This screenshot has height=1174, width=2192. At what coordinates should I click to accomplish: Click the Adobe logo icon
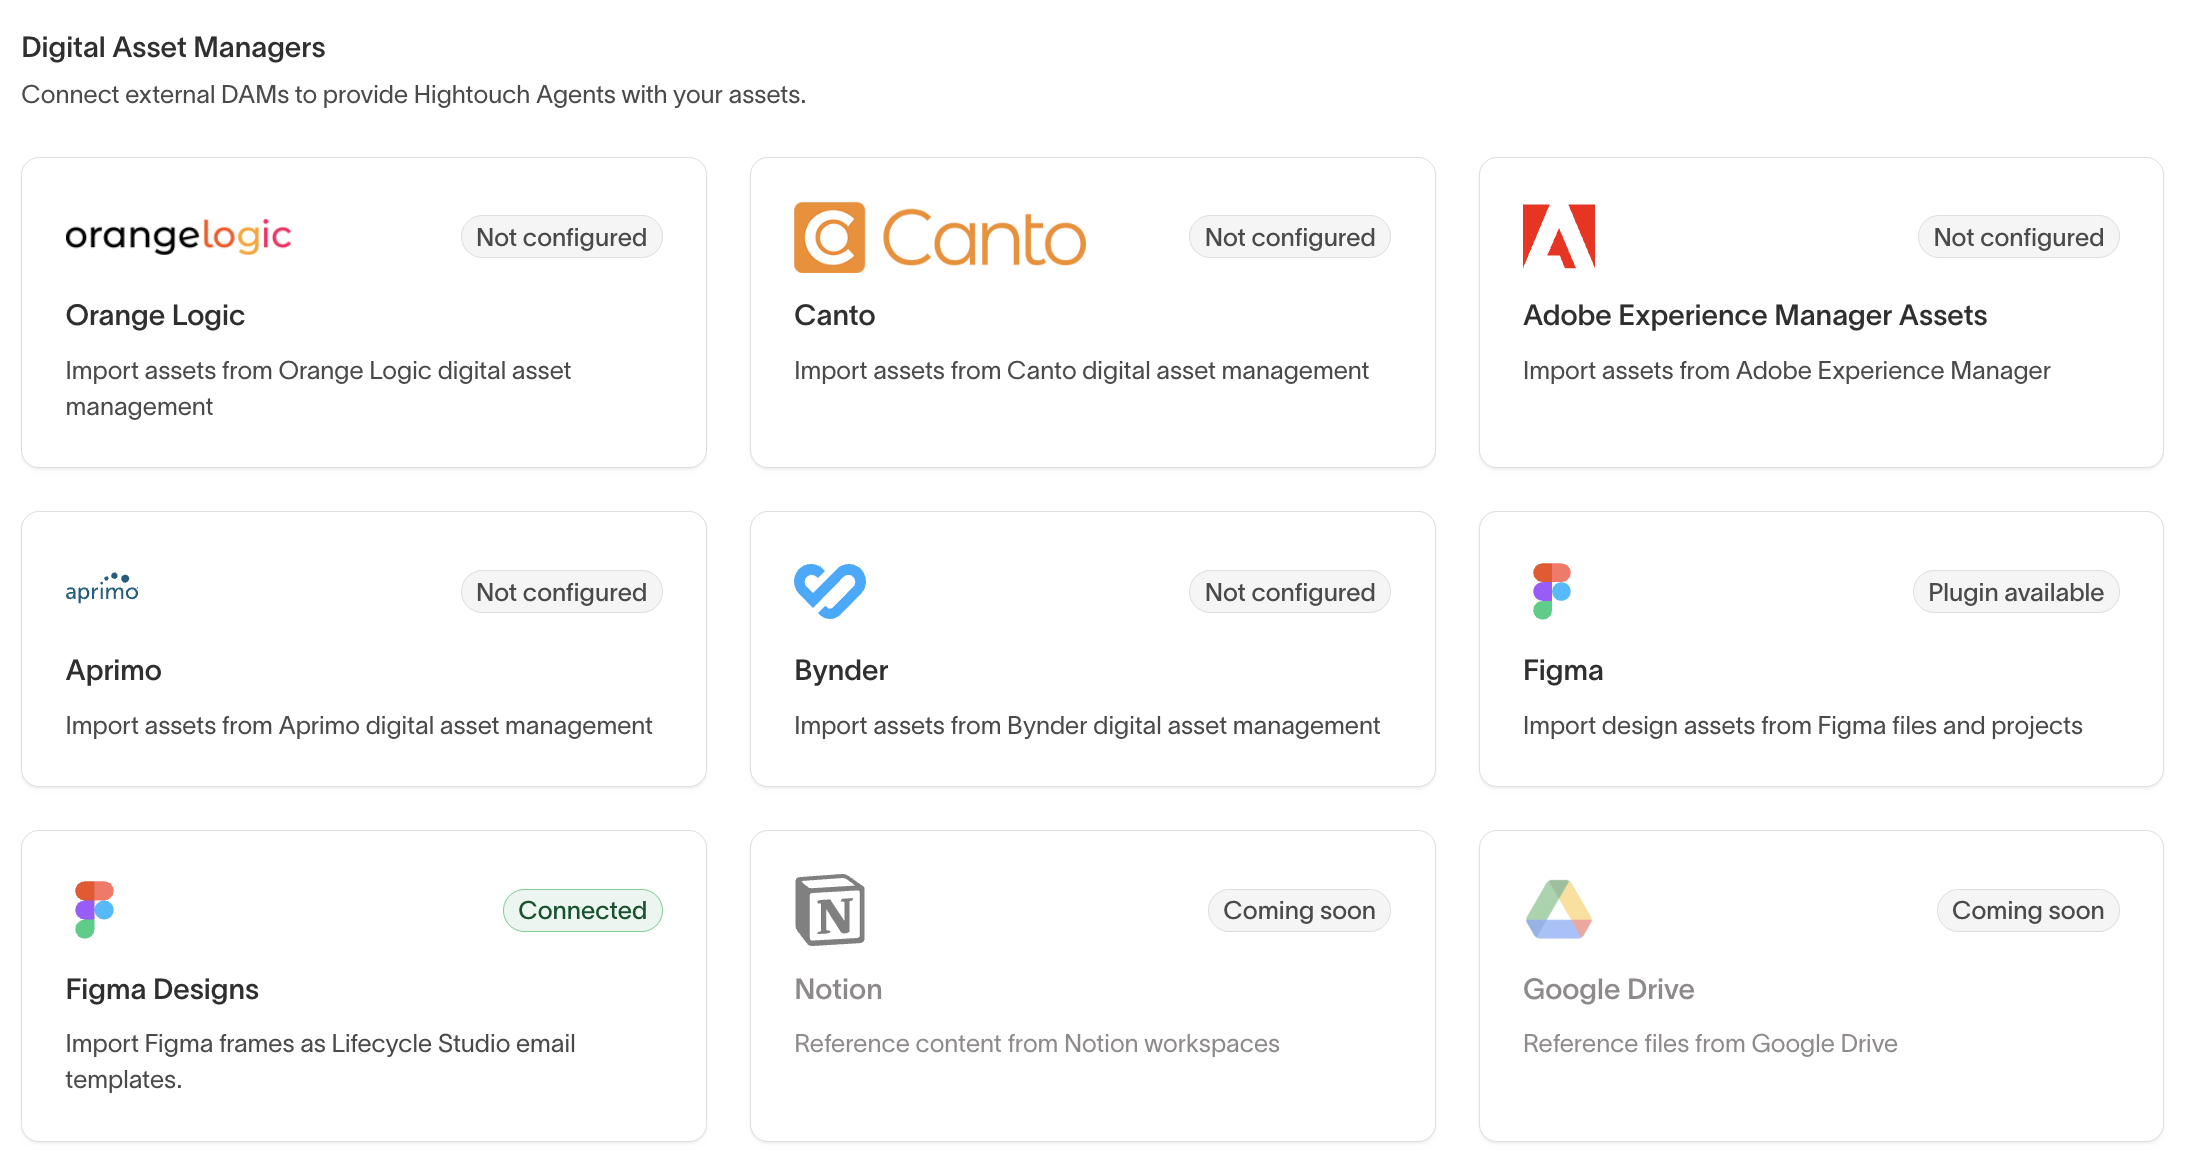(x=1559, y=237)
